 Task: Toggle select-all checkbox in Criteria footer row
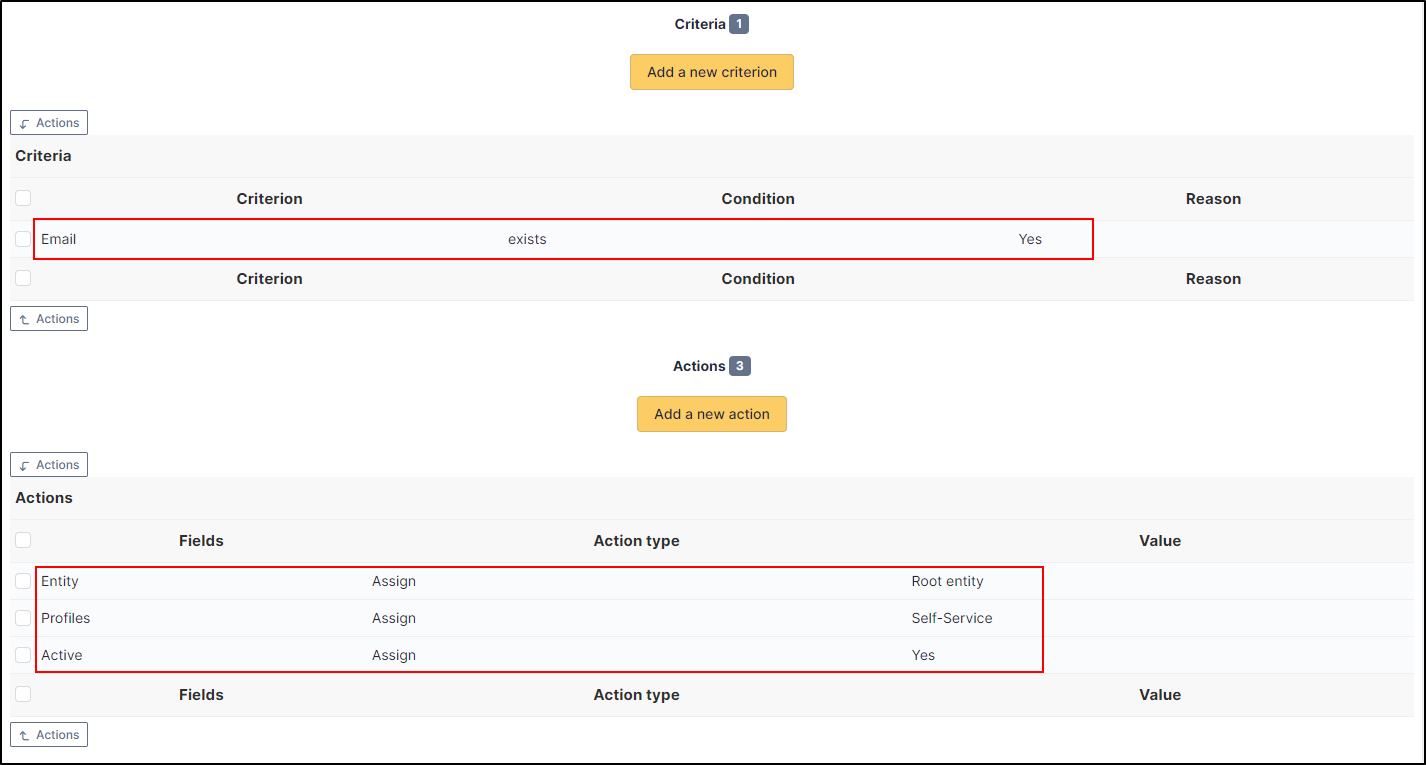pos(23,278)
